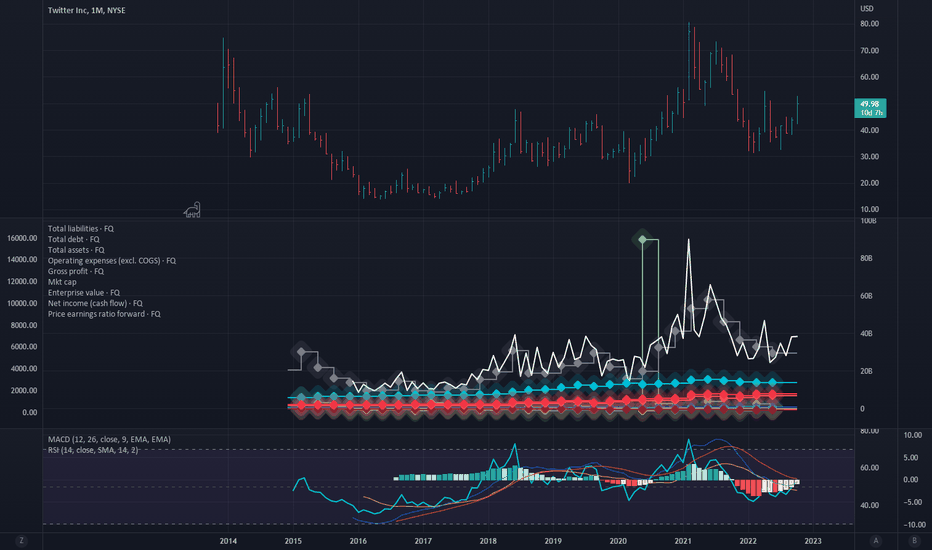This screenshot has height=550, width=932.
Task: Click the 80.00 price axis label
Action: [870, 24]
